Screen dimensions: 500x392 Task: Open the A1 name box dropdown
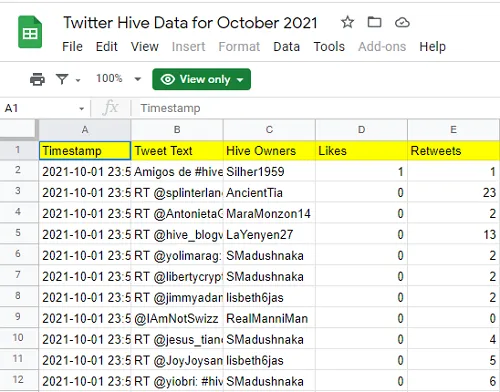[x=81, y=109]
